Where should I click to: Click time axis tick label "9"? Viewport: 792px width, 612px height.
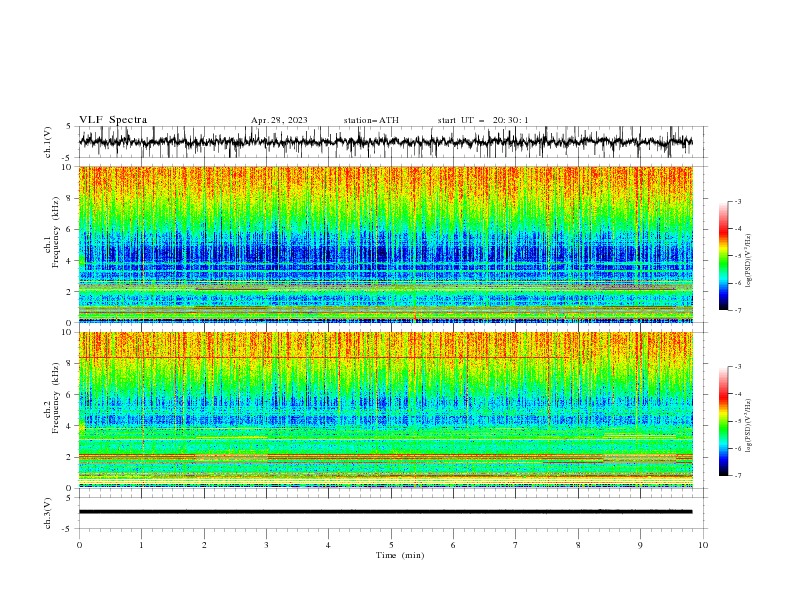point(640,545)
